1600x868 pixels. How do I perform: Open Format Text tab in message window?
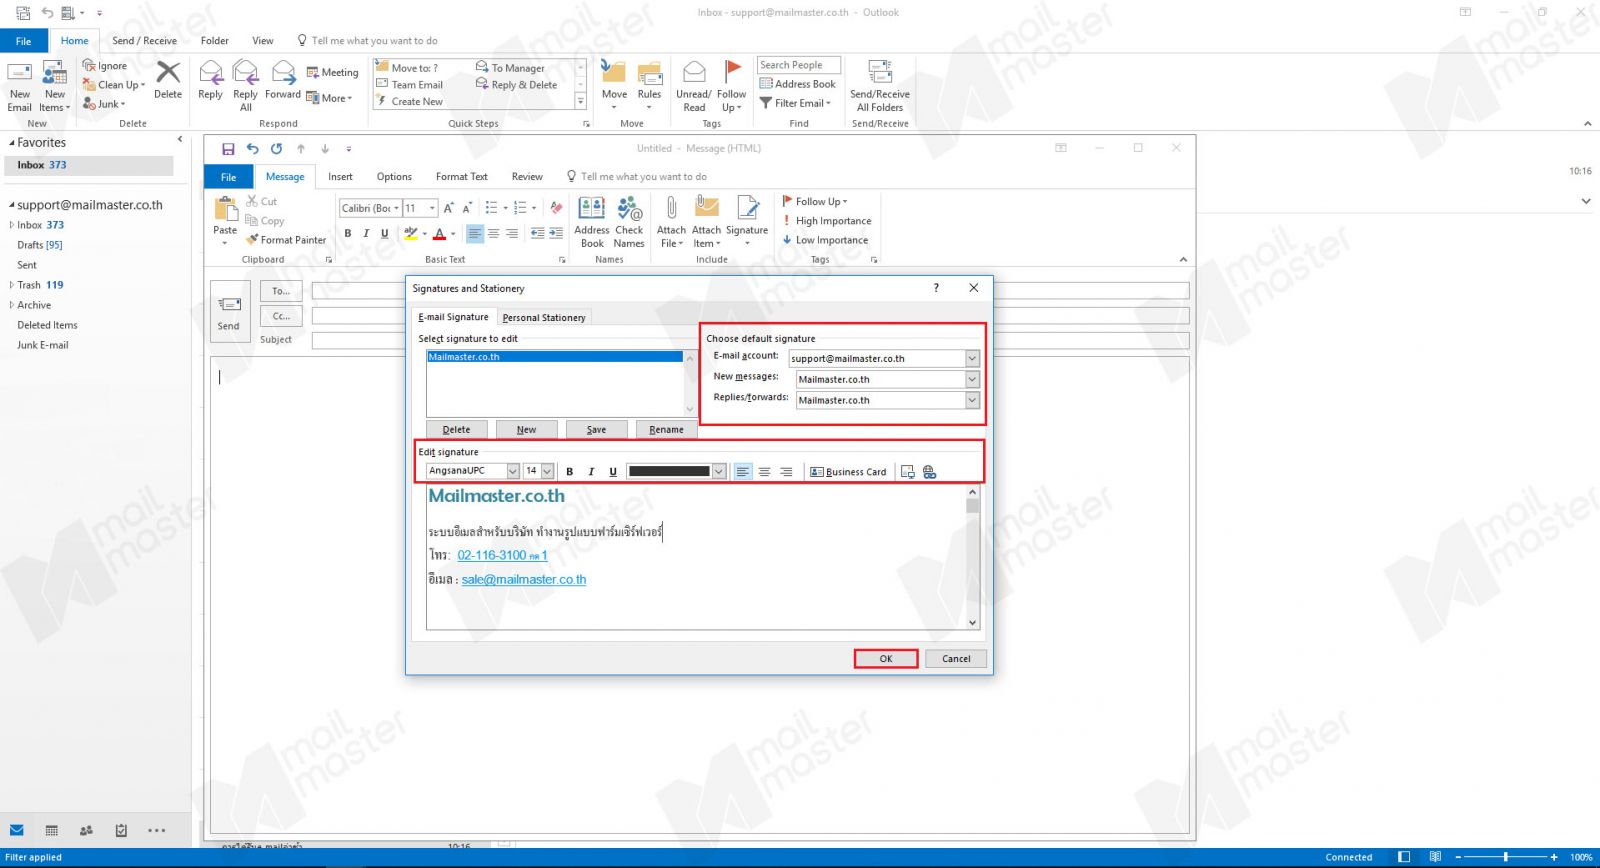[462, 177]
